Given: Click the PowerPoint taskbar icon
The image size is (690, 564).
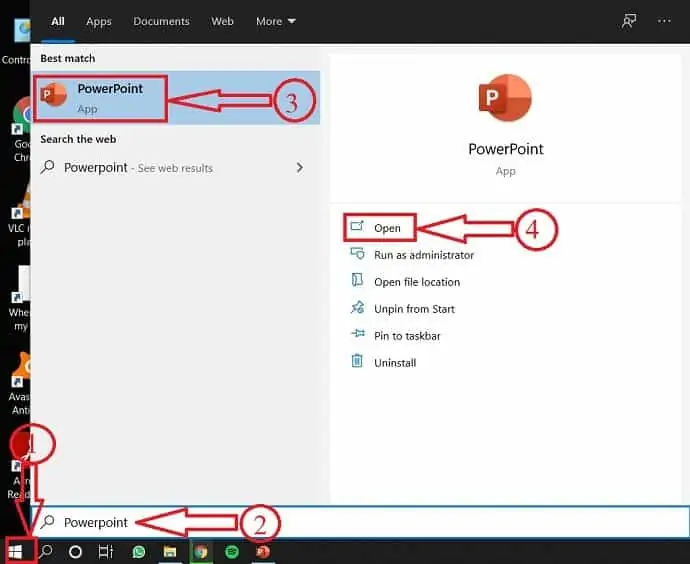Looking at the screenshot, I should (263, 551).
